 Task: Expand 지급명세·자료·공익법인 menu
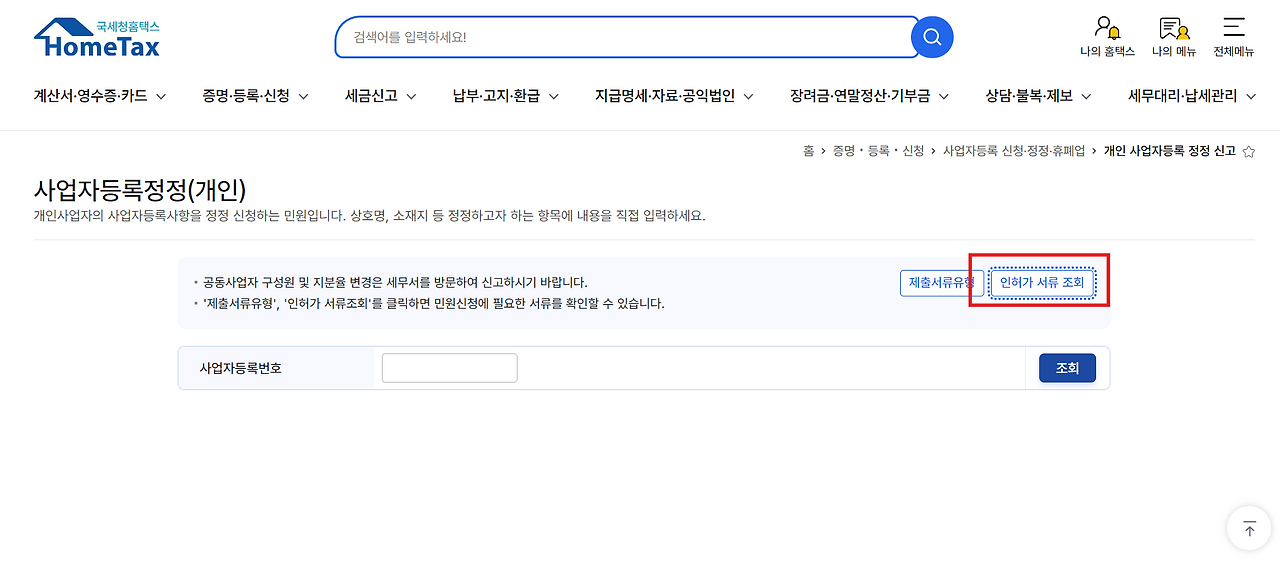coord(675,96)
